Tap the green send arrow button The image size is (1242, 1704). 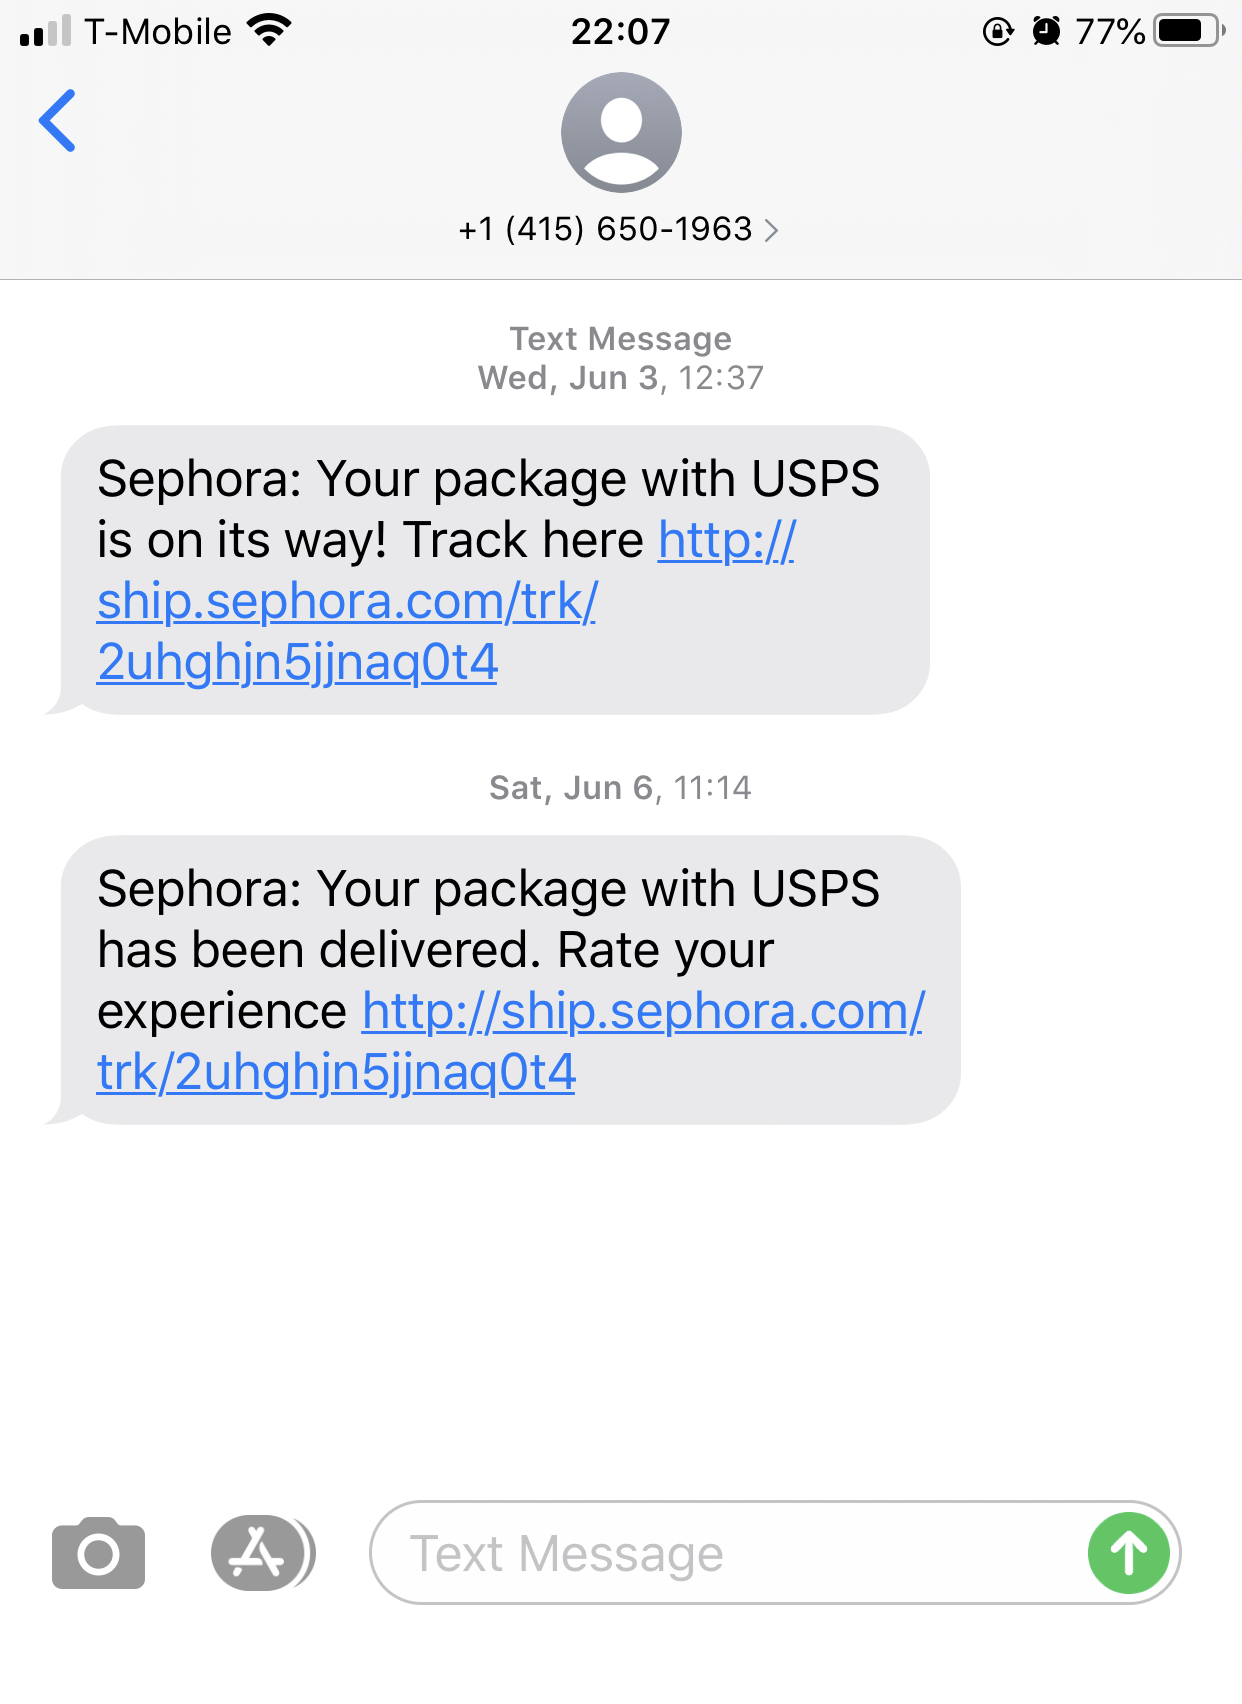1129,1553
